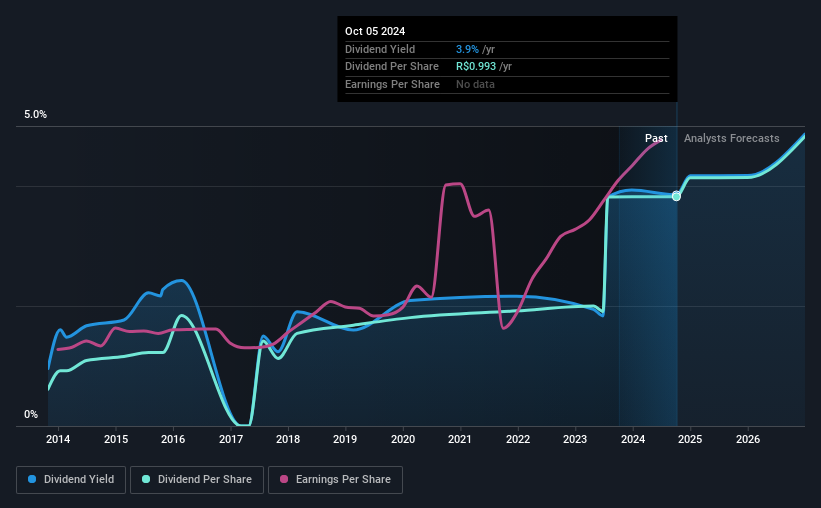Click the Dividend Yield row label in tooltip
The height and width of the screenshot is (508, 821).
pos(380,49)
